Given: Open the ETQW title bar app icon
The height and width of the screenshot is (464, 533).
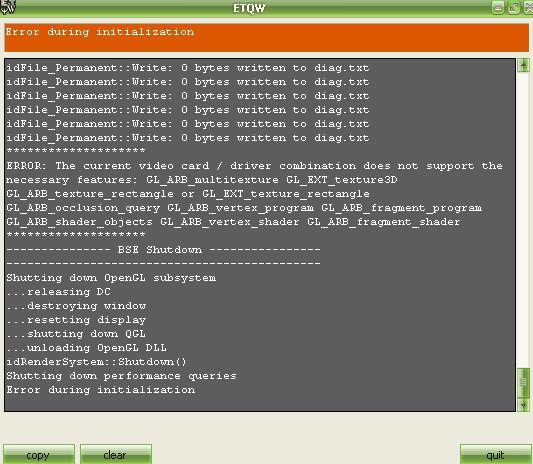Looking at the screenshot, I should point(7,7).
